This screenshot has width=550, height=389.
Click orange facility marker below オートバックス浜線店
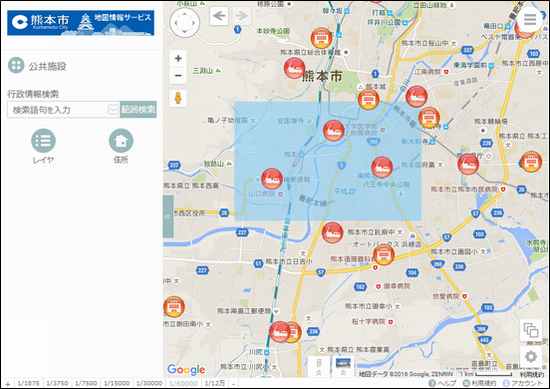(x=384, y=255)
